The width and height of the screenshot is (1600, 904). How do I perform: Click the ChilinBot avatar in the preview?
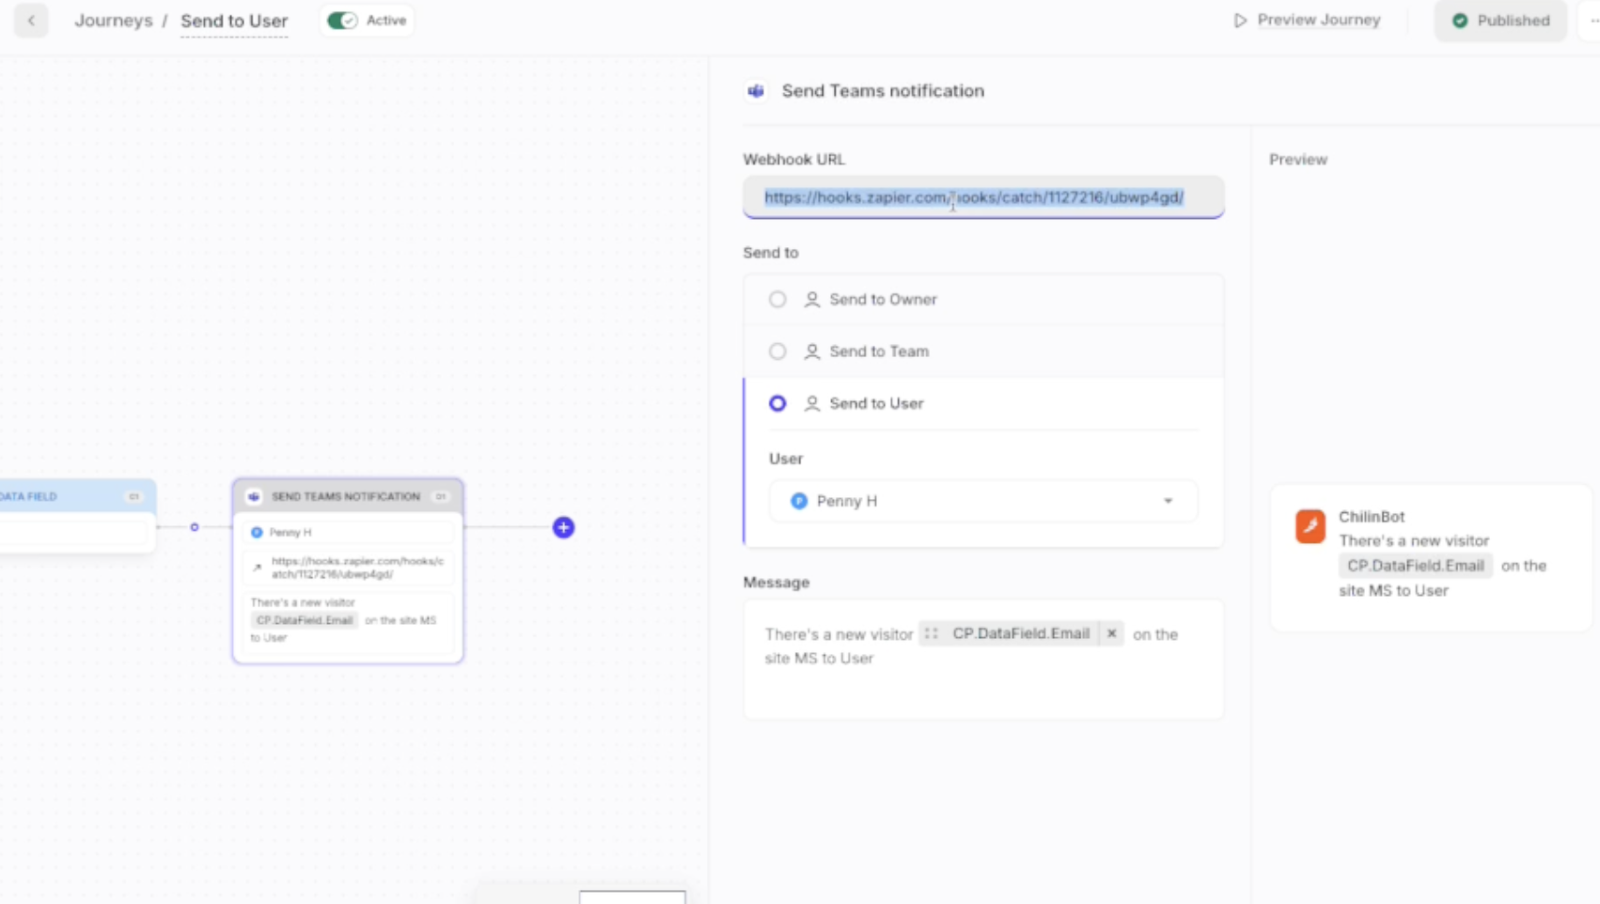[x=1310, y=526]
